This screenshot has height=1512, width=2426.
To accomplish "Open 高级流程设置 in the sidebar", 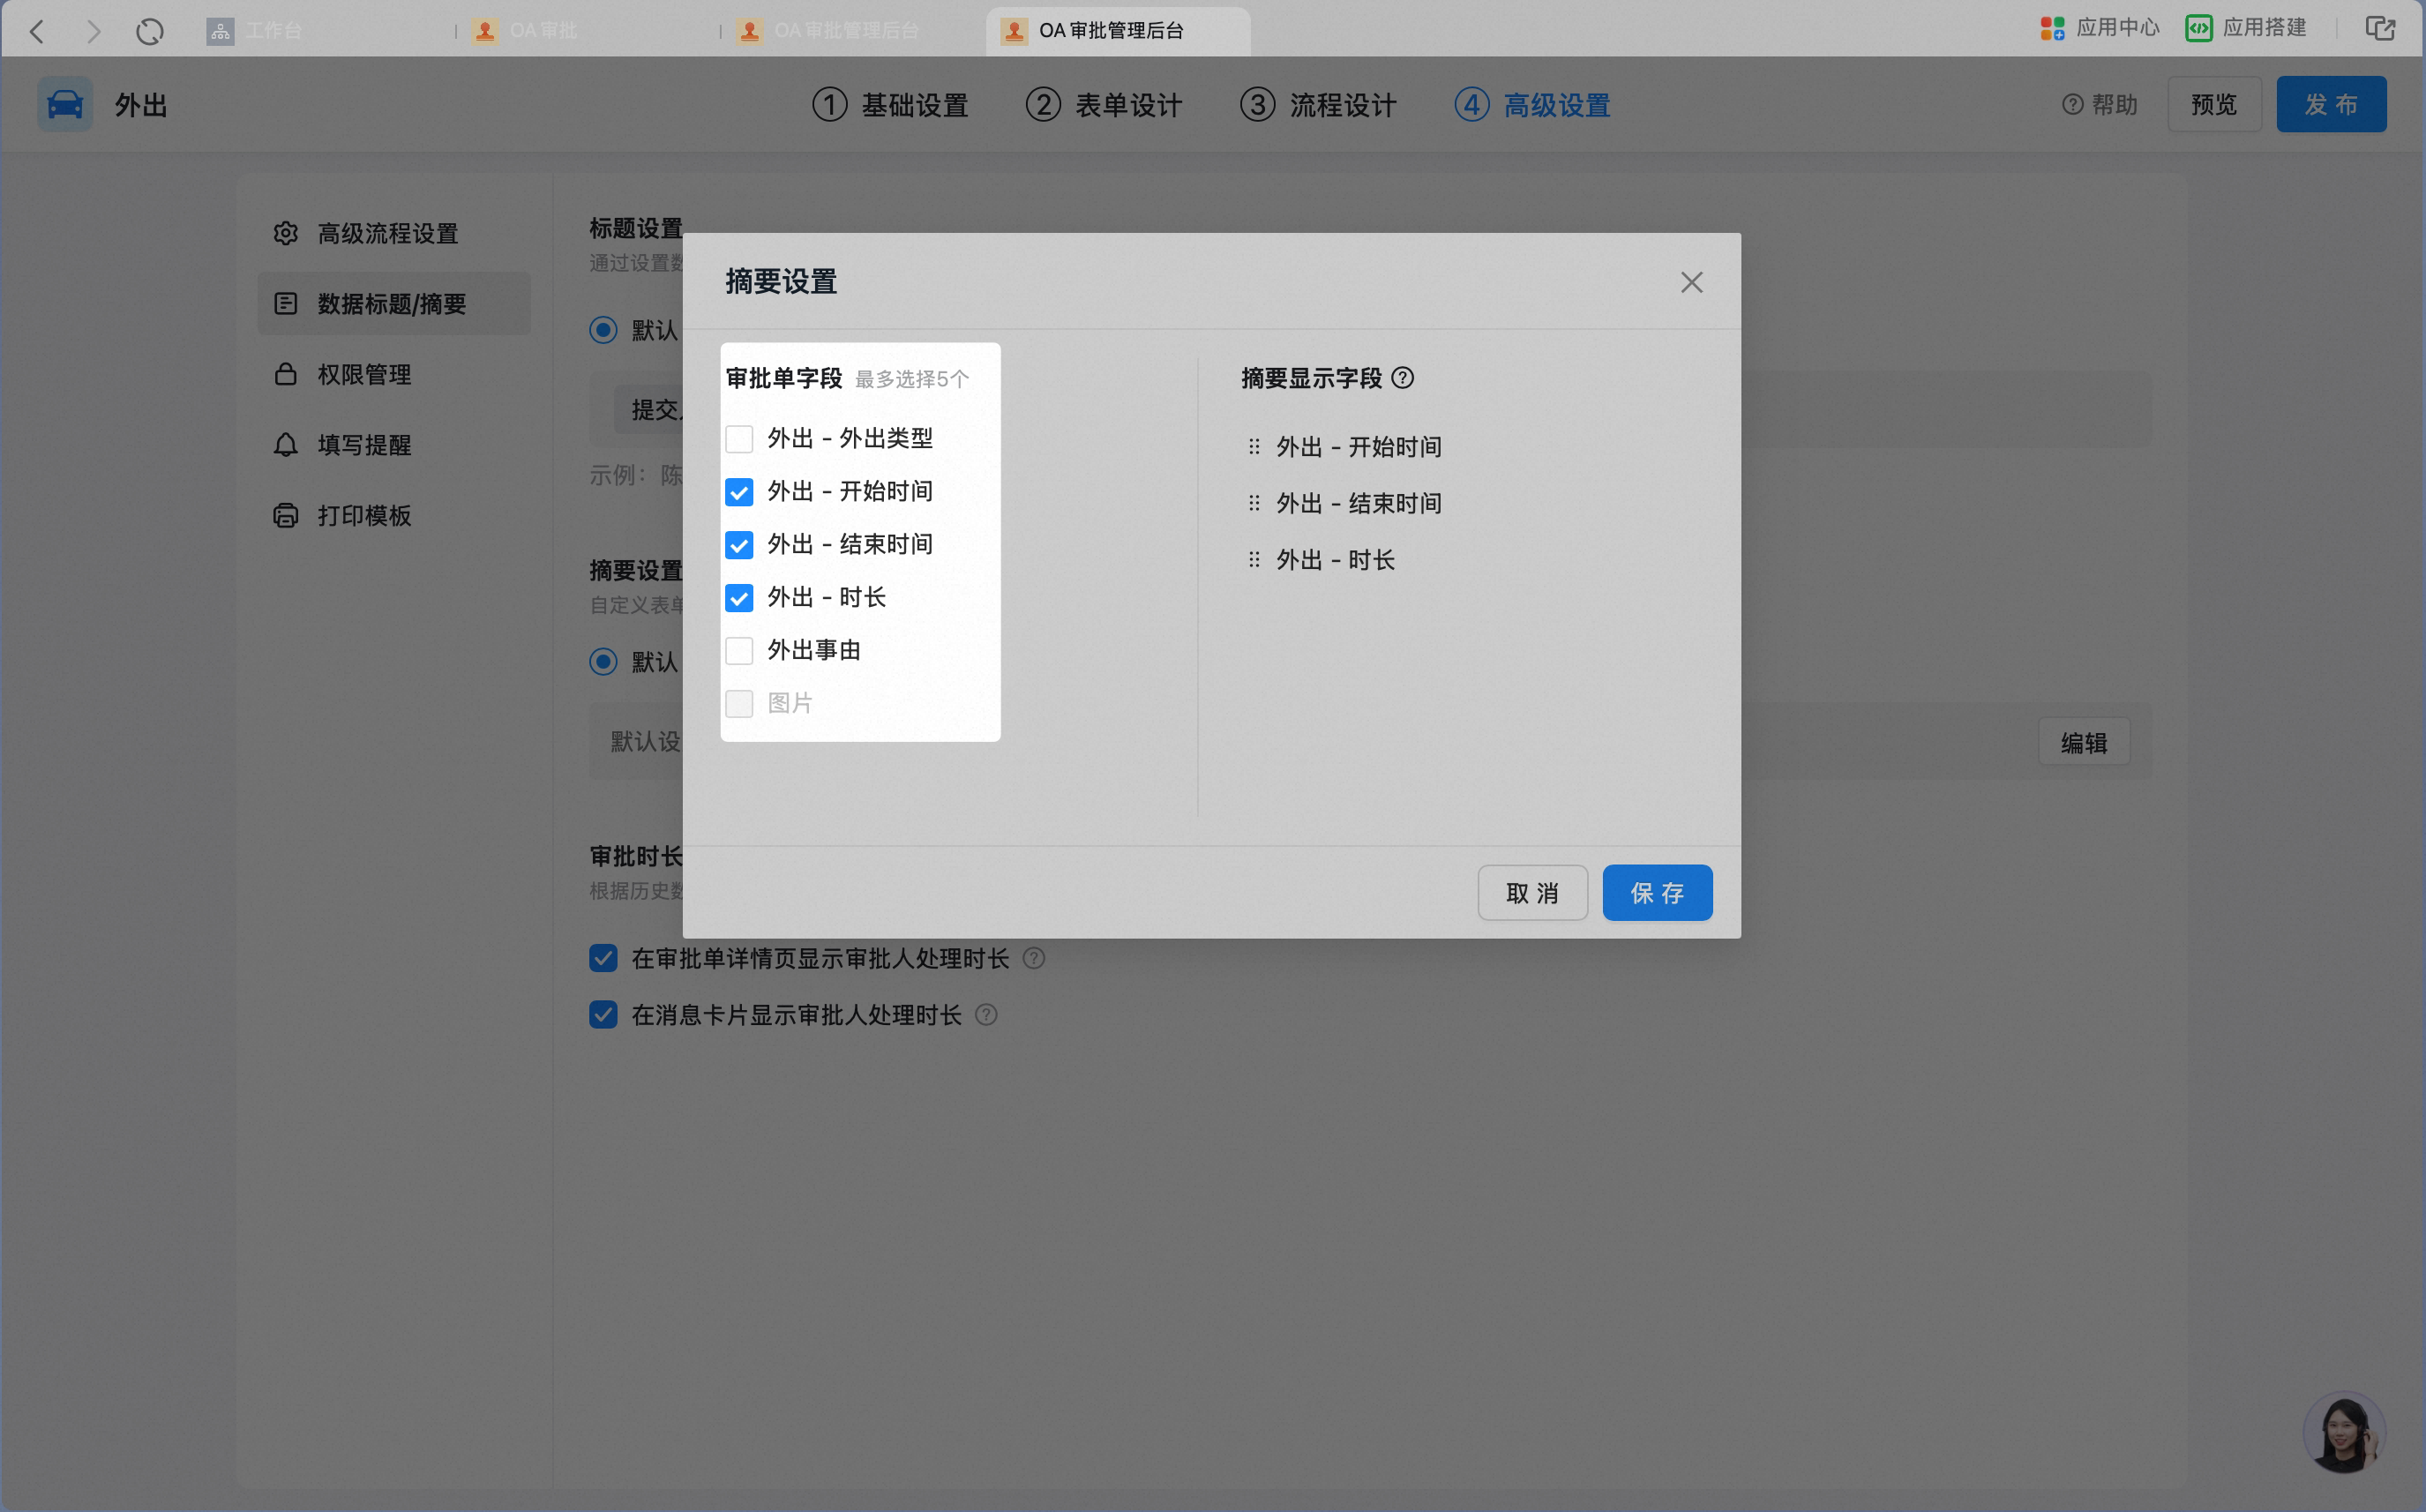I will click(394, 233).
